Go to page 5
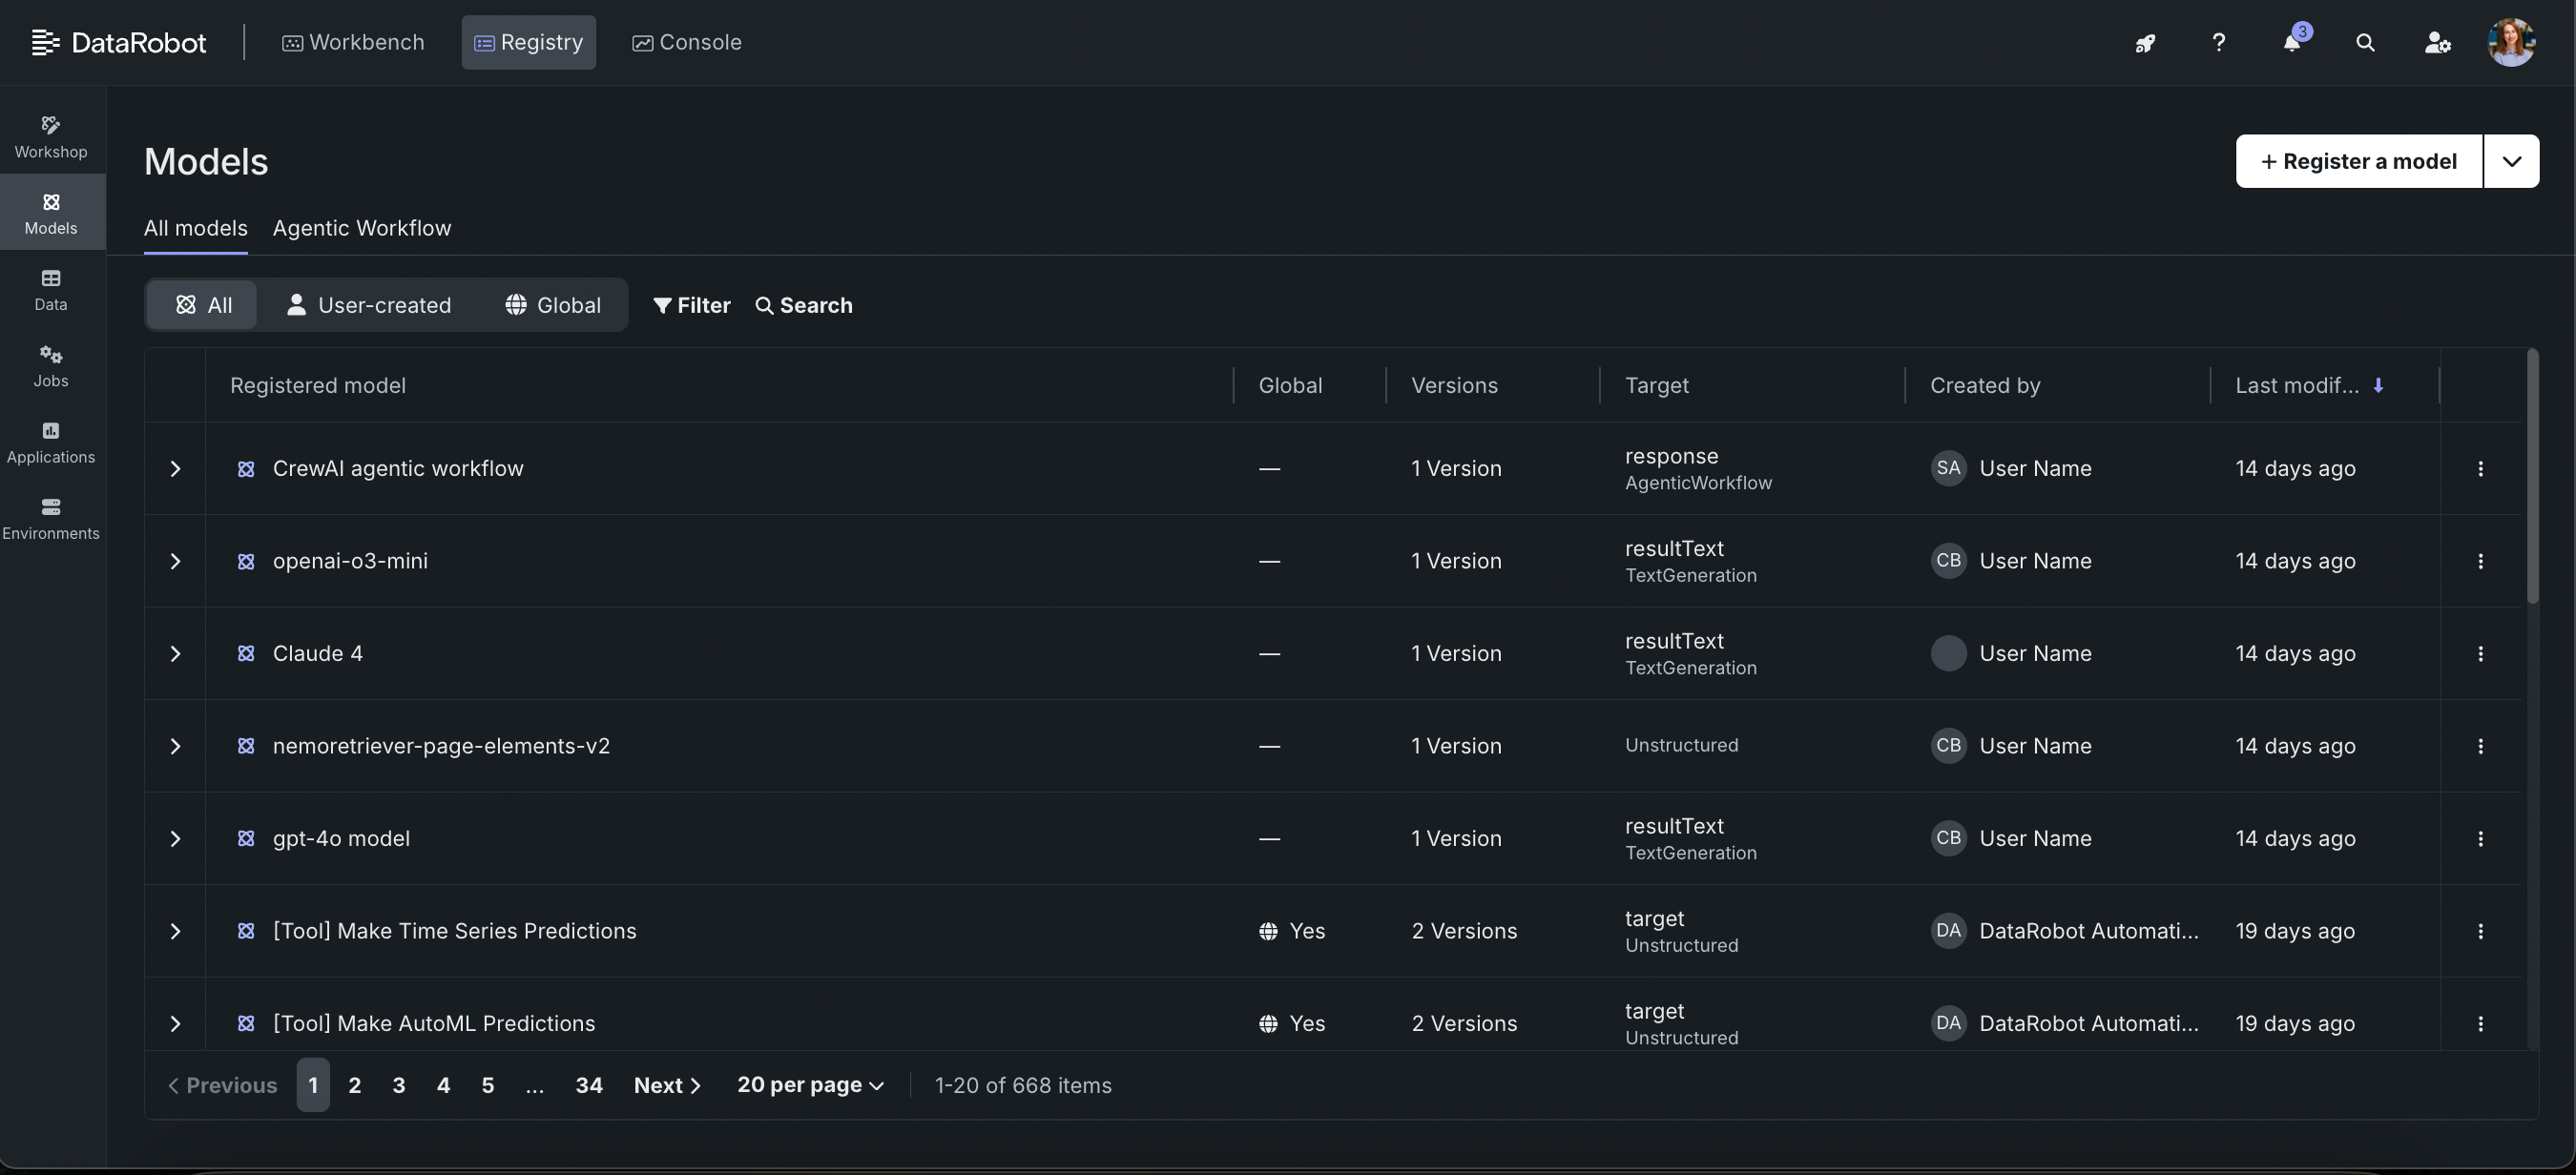The width and height of the screenshot is (2576, 1175). coord(488,1085)
